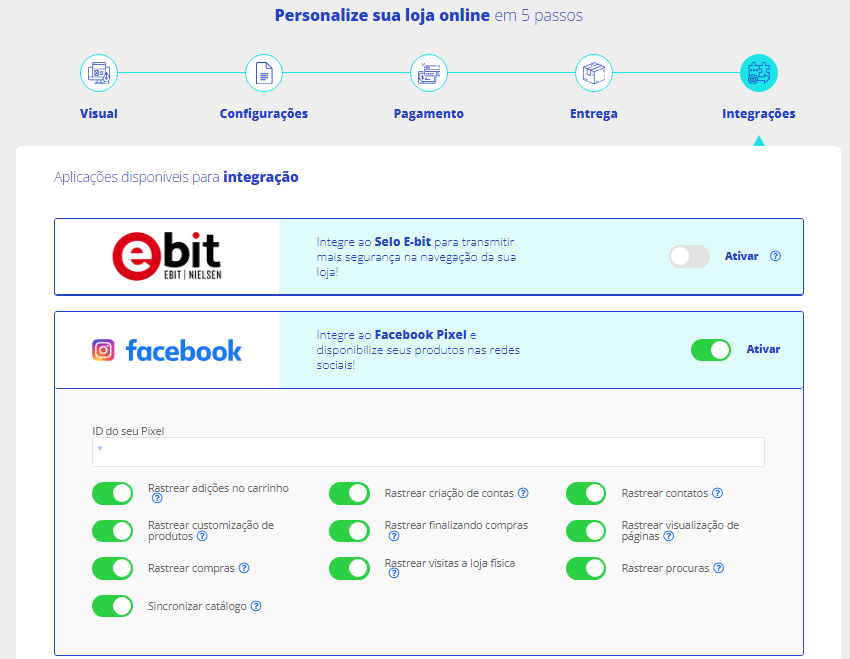Open the Integrações step icon
The image size is (850, 659).
[x=759, y=73]
